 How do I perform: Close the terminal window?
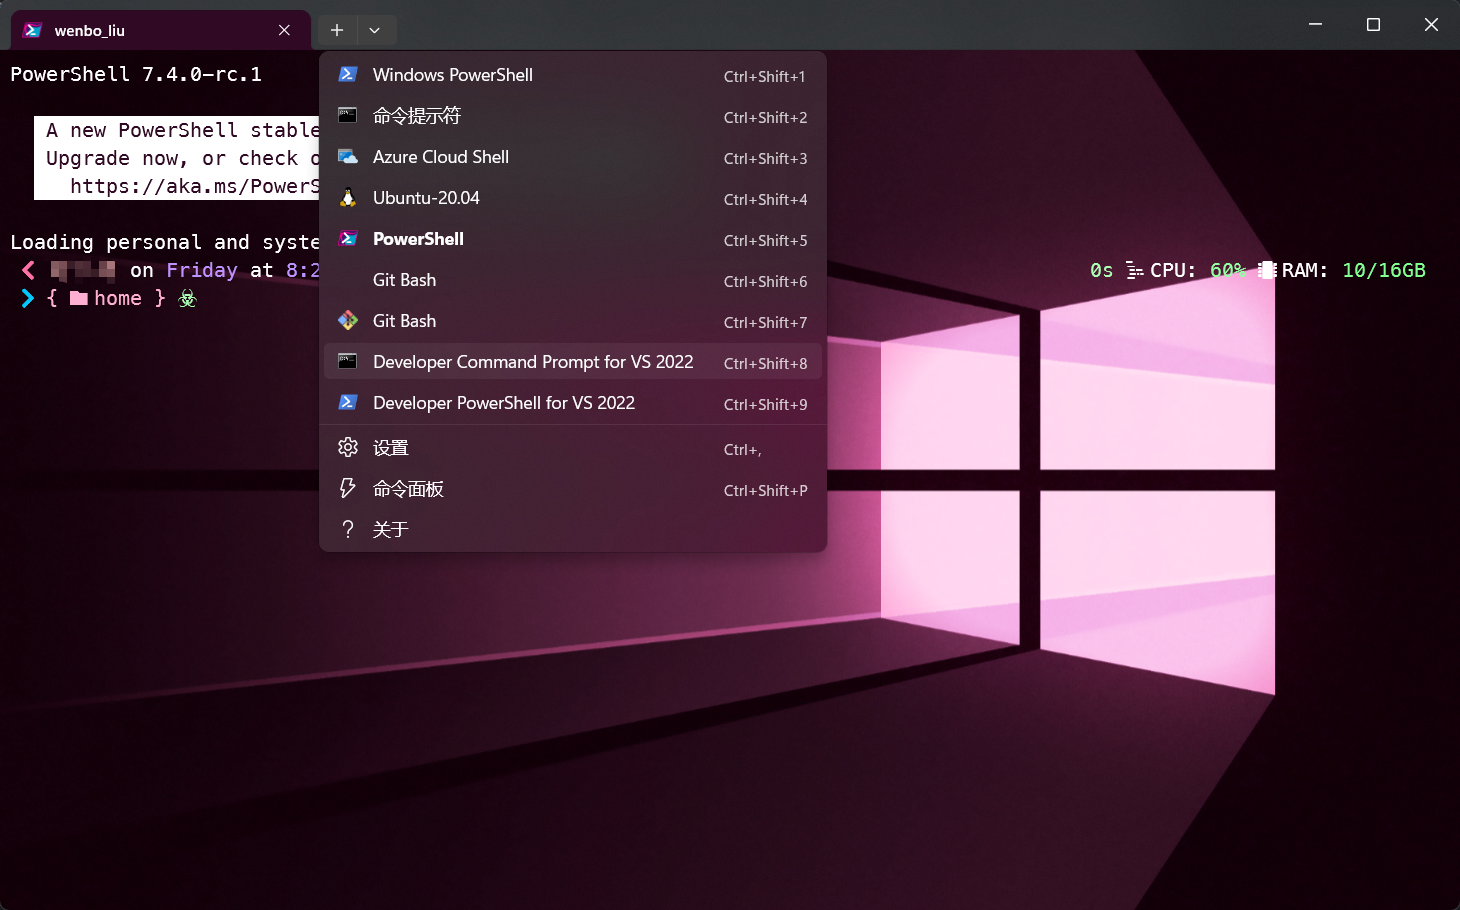(x=1431, y=24)
